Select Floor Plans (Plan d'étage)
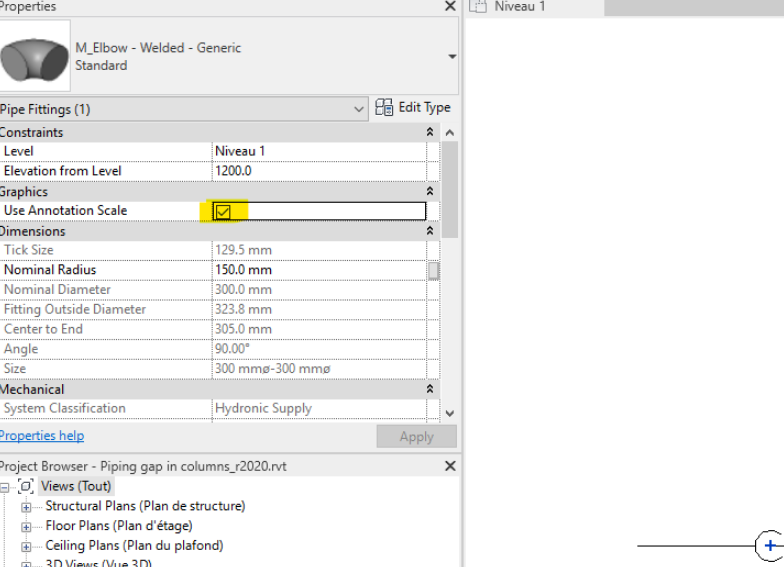Viewport: 784px width, 567px height. pyautogui.click(x=118, y=526)
